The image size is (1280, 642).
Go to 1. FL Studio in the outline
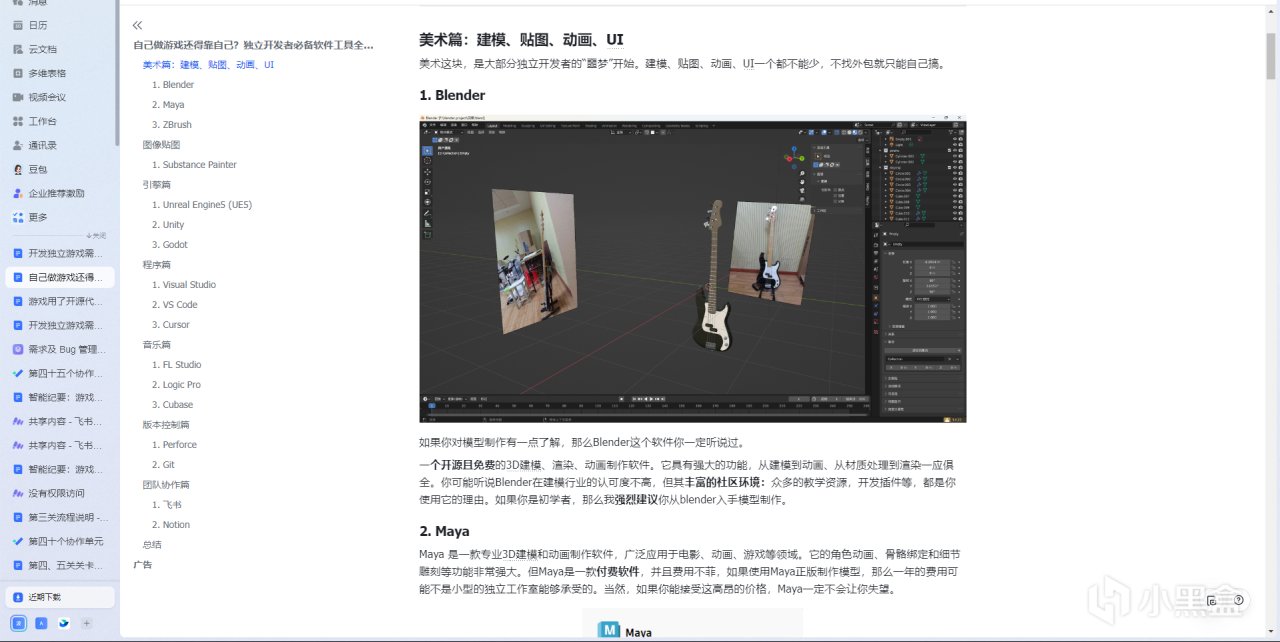point(177,365)
